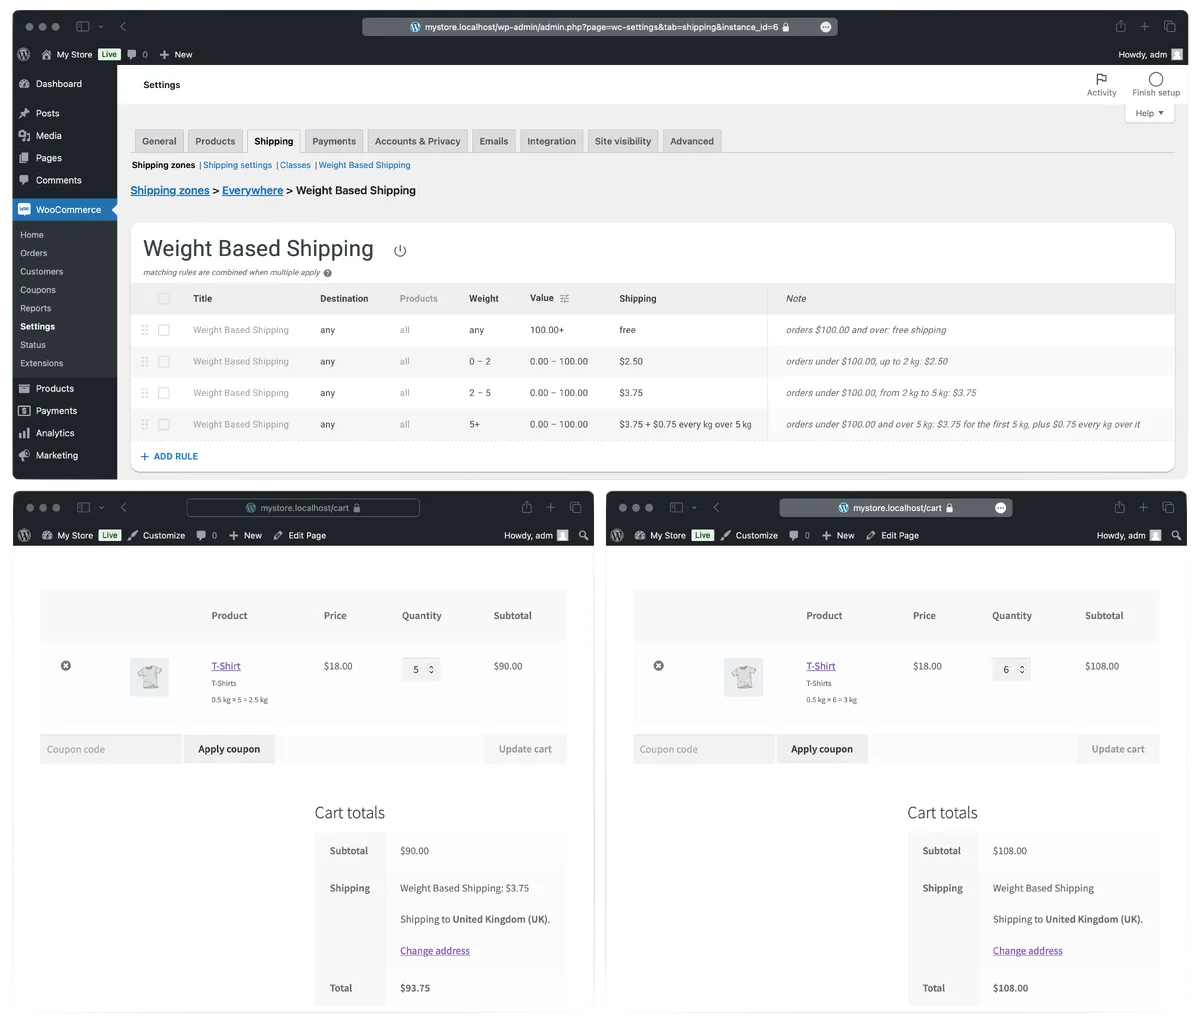Viewport: 1200px width, 1024px height.
Task: Switch to the Emails settings tab
Action: (x=494, y=141)
